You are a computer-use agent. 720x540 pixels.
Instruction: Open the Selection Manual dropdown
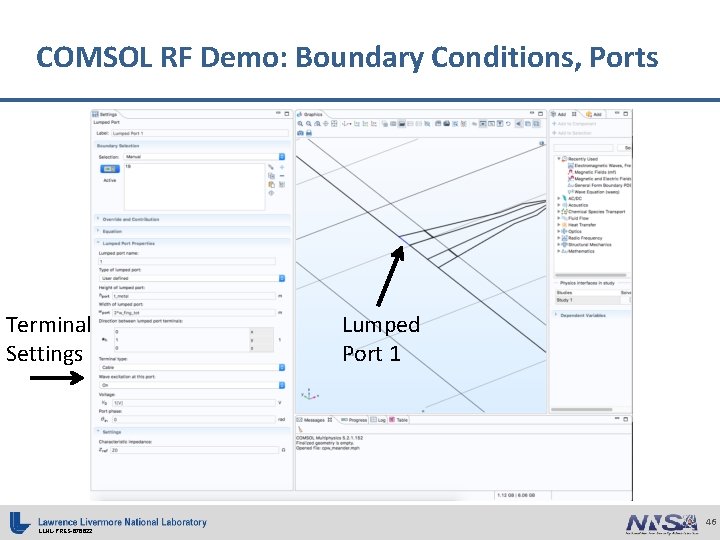205,157
